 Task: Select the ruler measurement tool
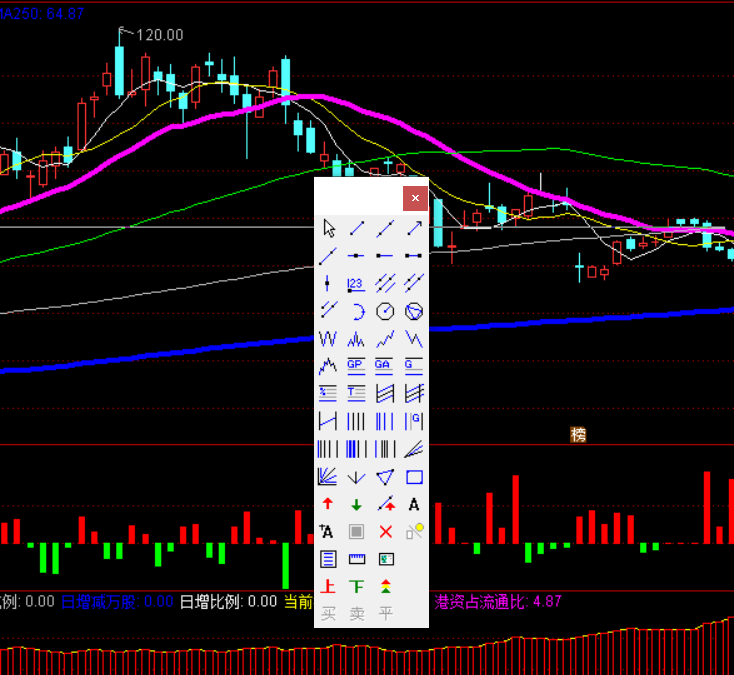pos(357,559)
